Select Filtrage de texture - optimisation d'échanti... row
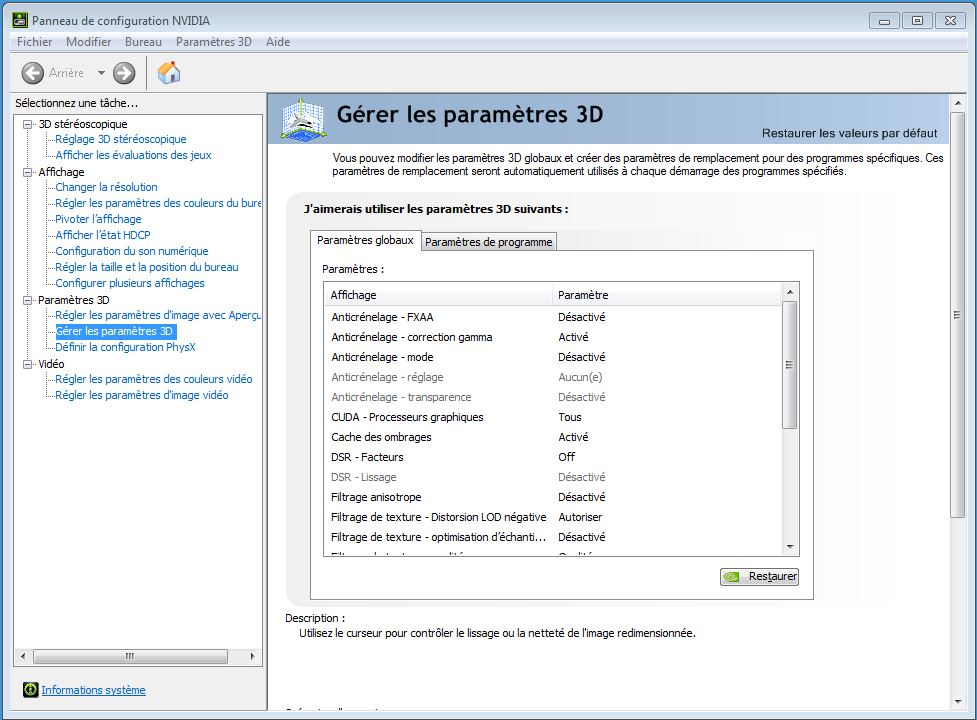Image resolution: width=977 pixels, height=720 pixels. (x=553, y=537)
